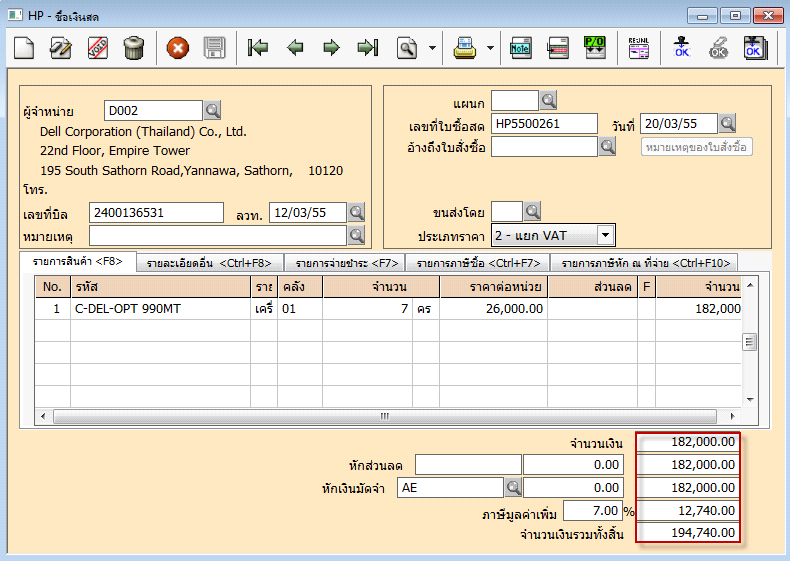
Task: Click หมายเหตุของใบสั่งซื้อ button
Action: click(x=696, y=147)
